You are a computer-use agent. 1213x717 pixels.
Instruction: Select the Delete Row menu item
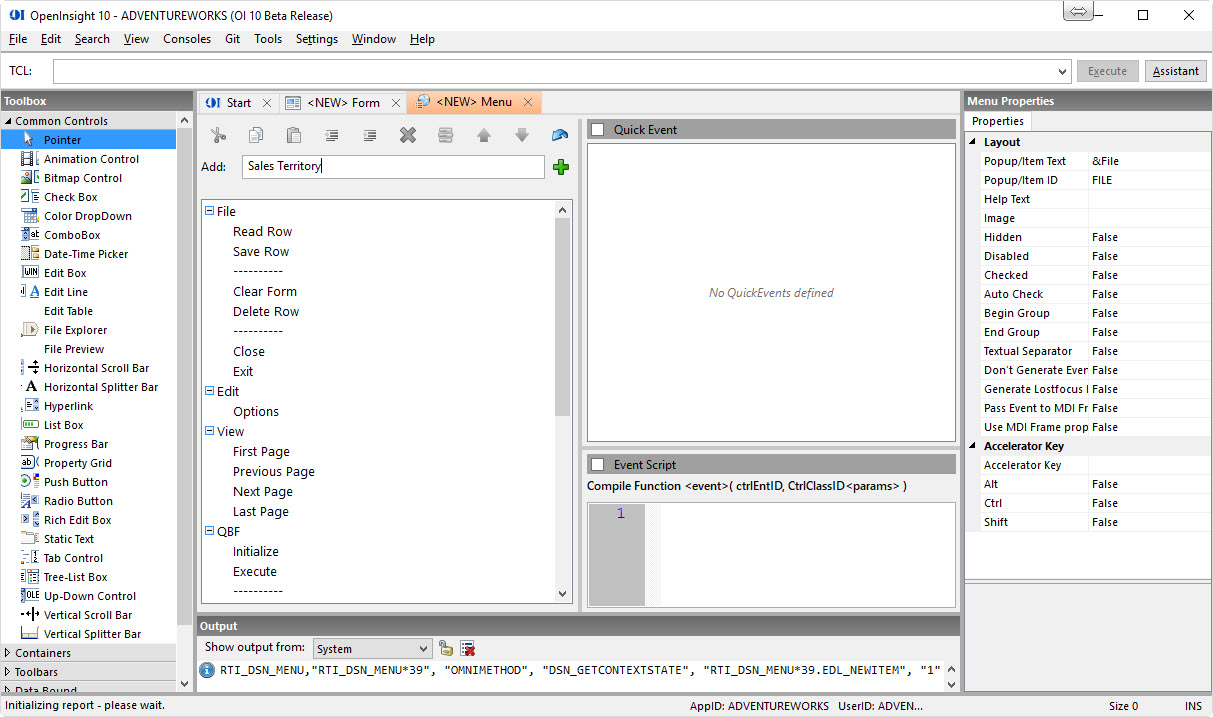[266, 311]
